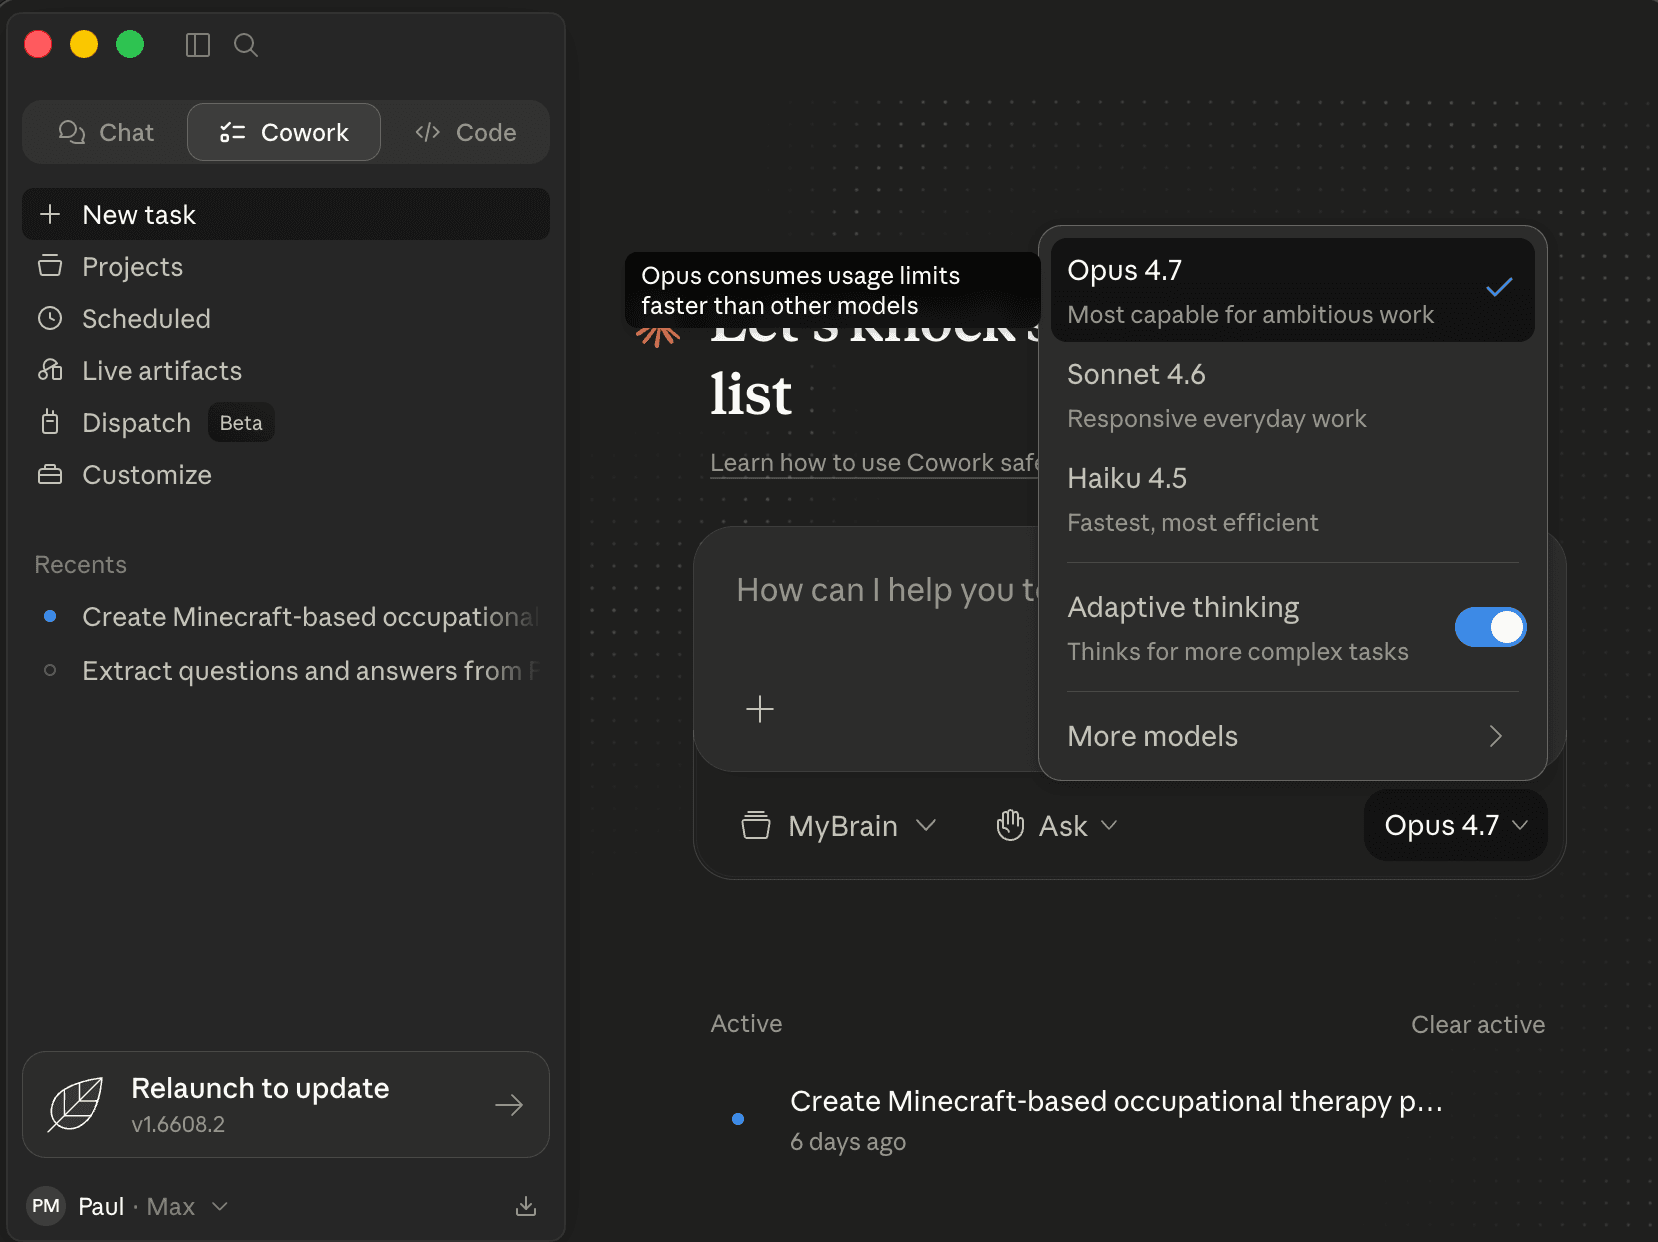Open the Customize section
Image resolution: width=1658 pixels, height=1242 pixels.
point(286,475)
